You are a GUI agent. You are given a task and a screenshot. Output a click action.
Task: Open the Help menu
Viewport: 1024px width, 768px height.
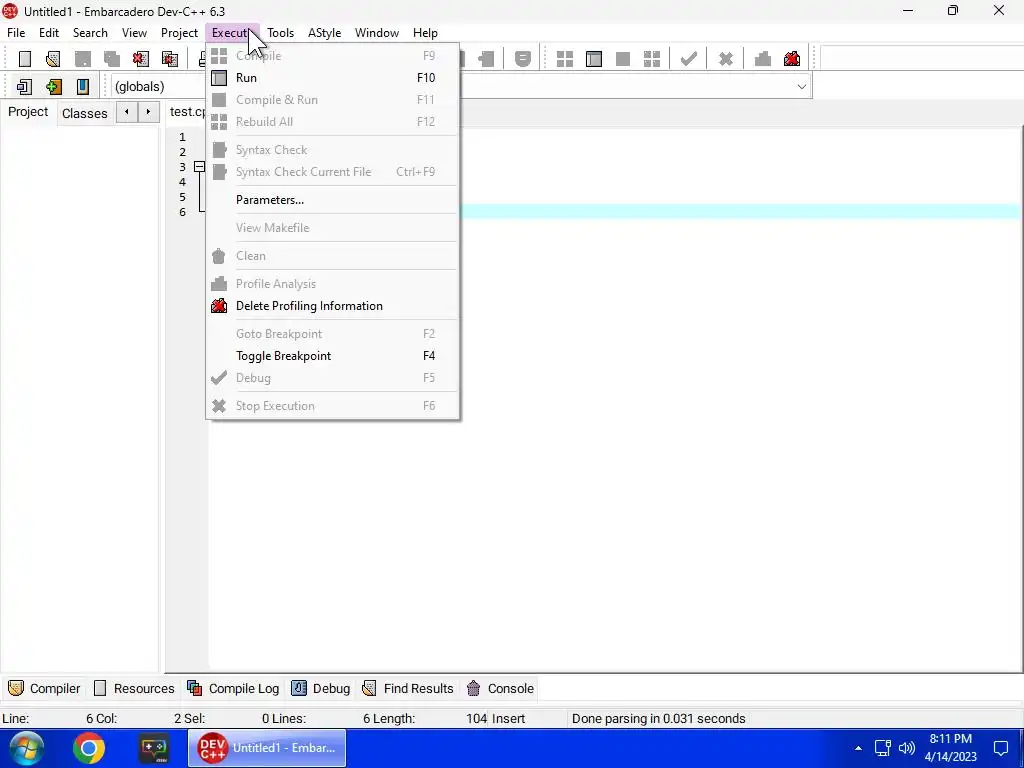point(425,33)
